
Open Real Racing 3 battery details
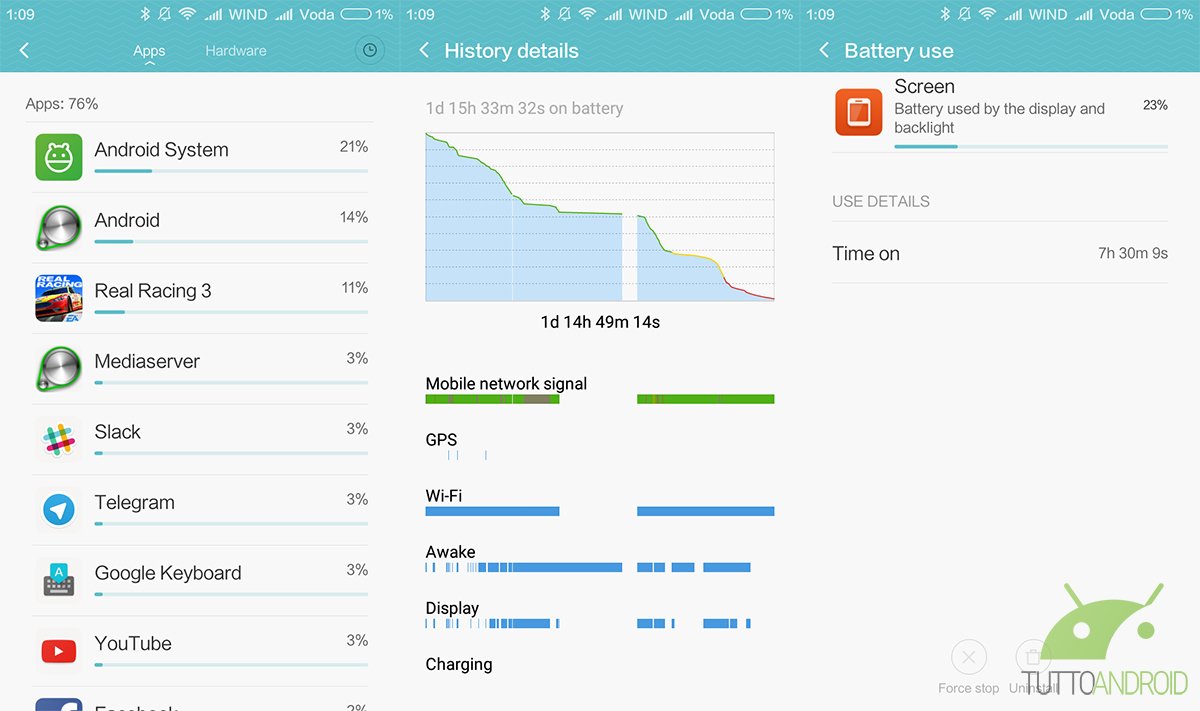pos(200,298)
